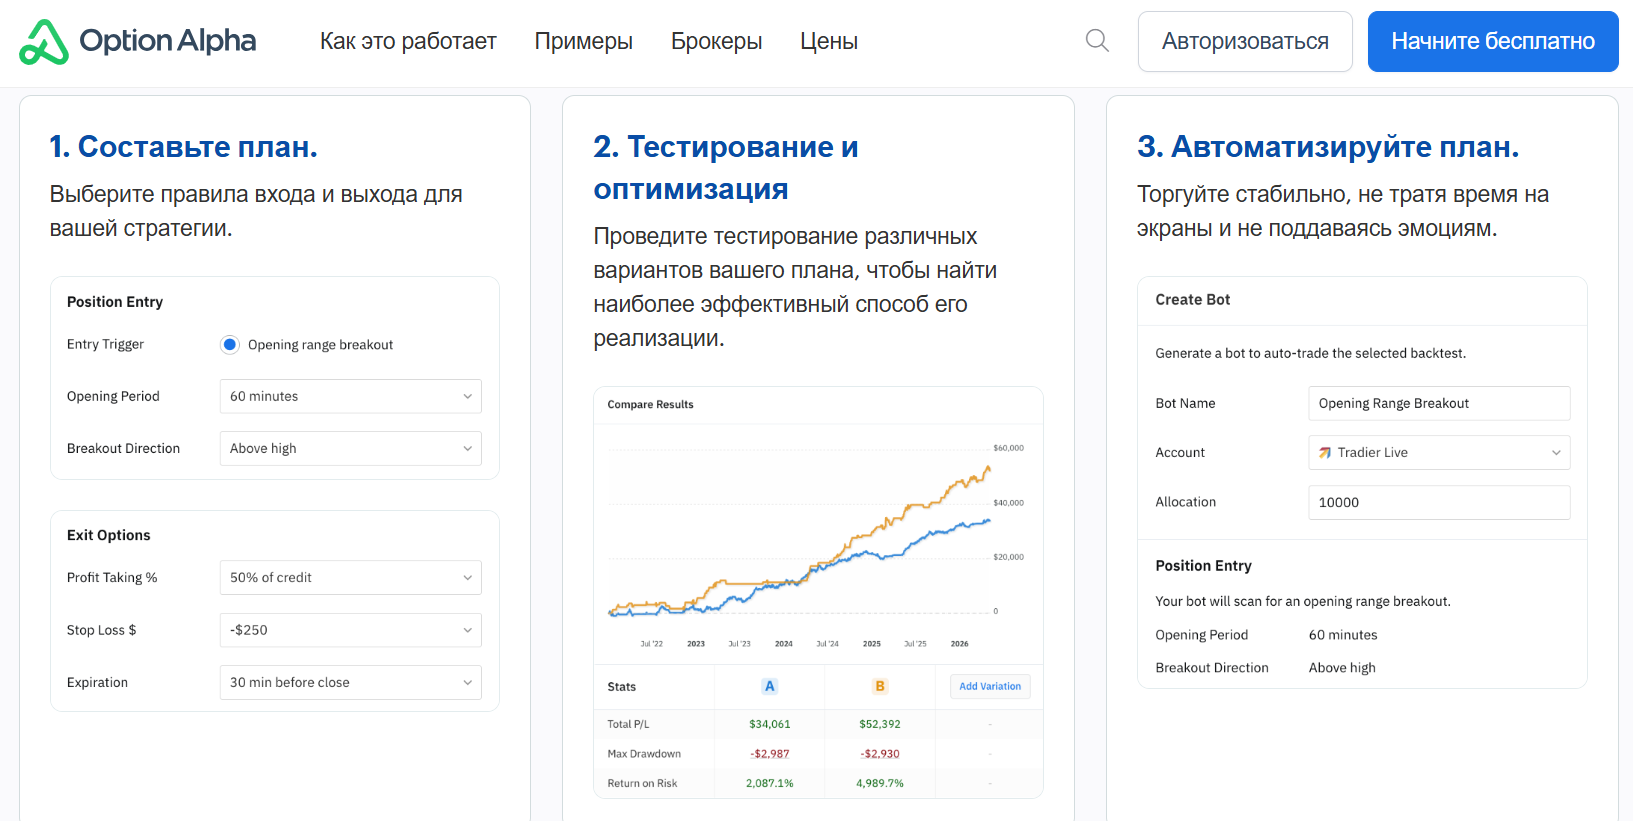Click the Max Drawdown value -$2,930
This screenshot has height=821, width=1633.
880,754
